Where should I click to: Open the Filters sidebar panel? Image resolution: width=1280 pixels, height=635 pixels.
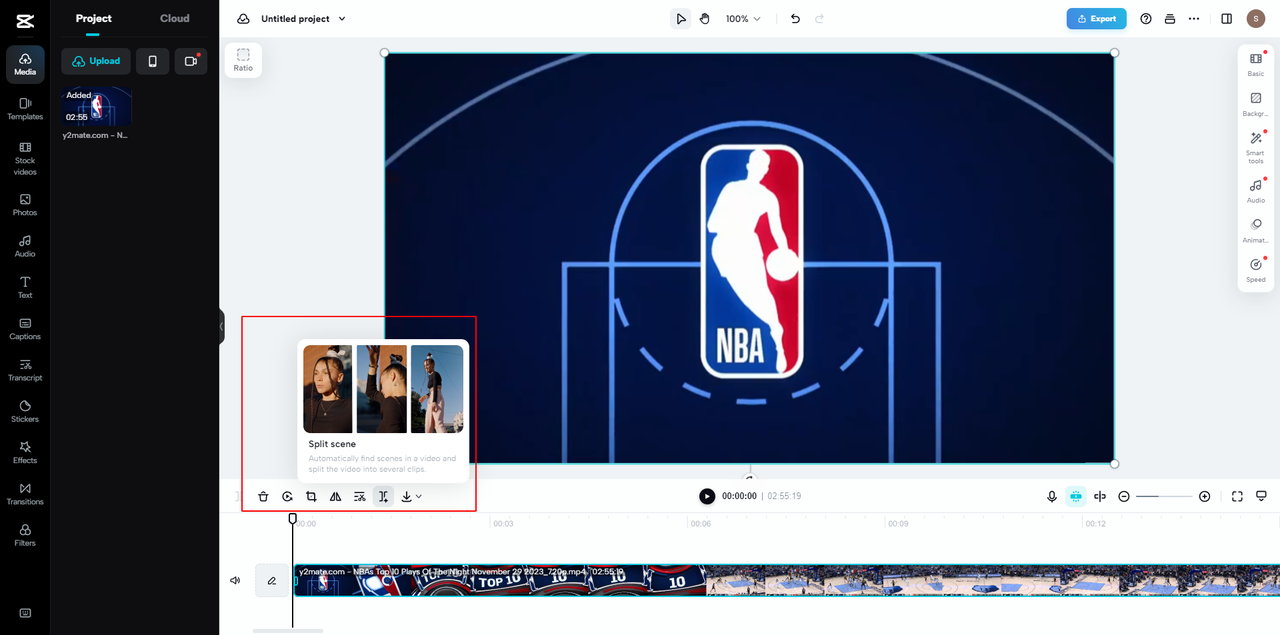click(25, 536)
